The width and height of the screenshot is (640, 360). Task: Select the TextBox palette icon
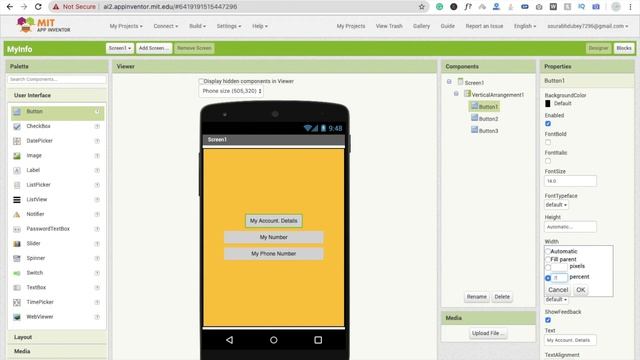coord(17,288)
